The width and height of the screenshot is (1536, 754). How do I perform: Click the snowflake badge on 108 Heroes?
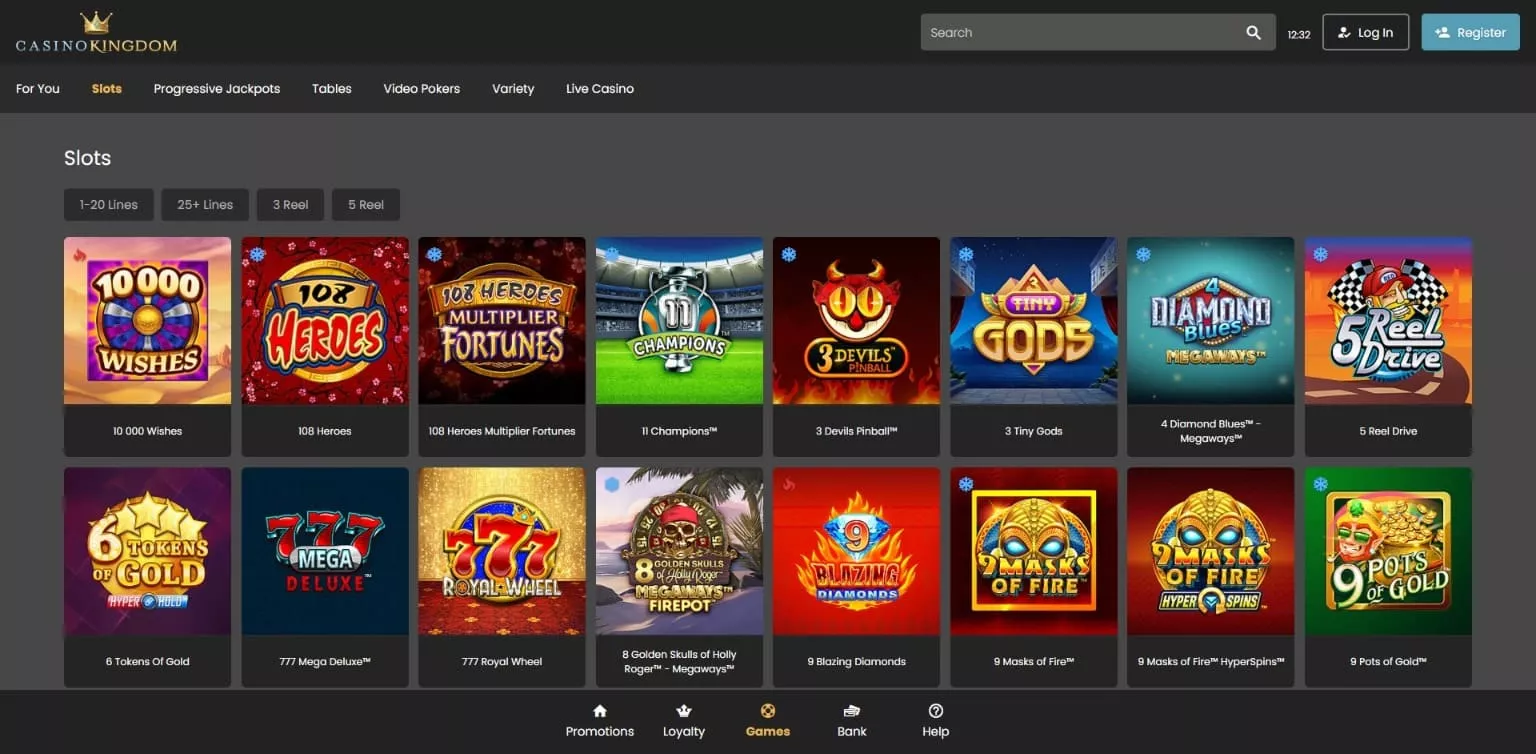pyautogui.click(x=257, y=254)
